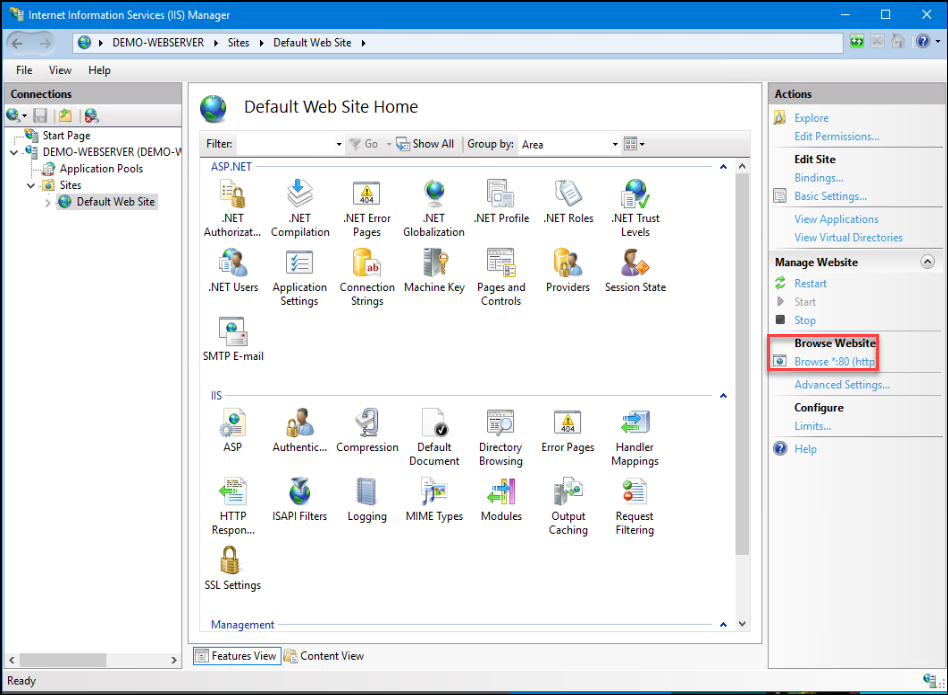The image size is (948, 695).
Task: Open the File menu
Action: [24, 70]
